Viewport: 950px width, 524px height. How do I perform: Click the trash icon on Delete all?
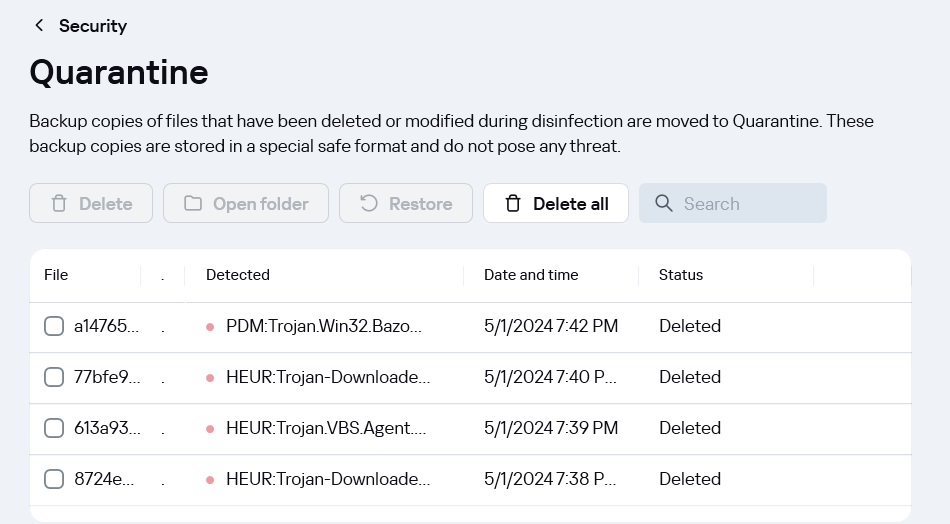tap(513, 204)
